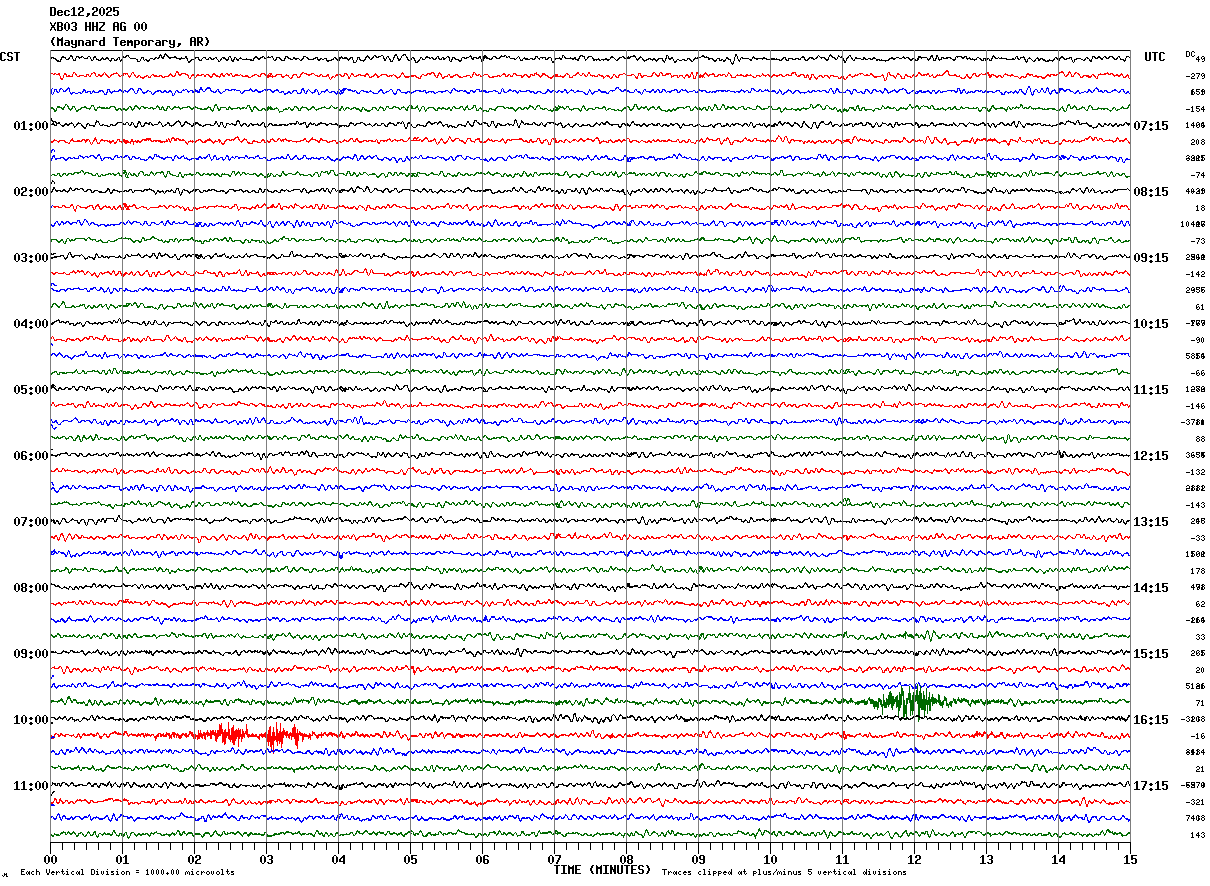Select minute 03 on the time axis
This screenshot has width=1210, height=886.
coord(266,859)
